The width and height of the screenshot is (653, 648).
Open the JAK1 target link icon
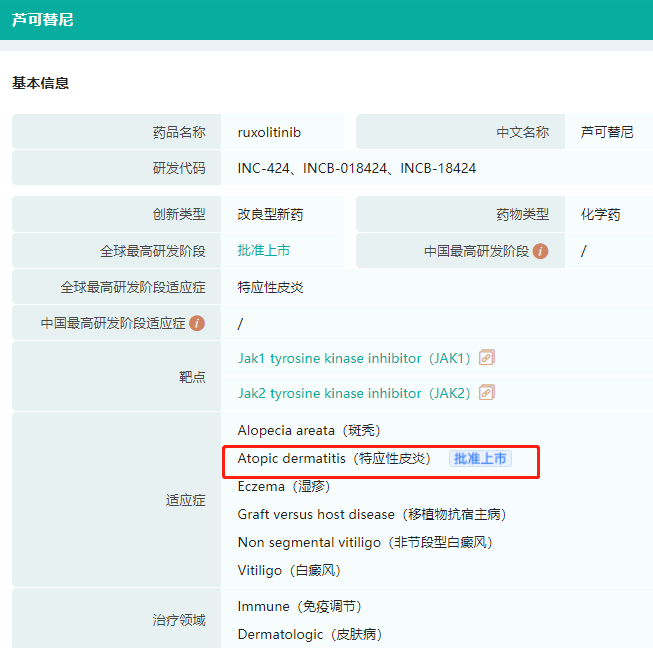(486, 358)
